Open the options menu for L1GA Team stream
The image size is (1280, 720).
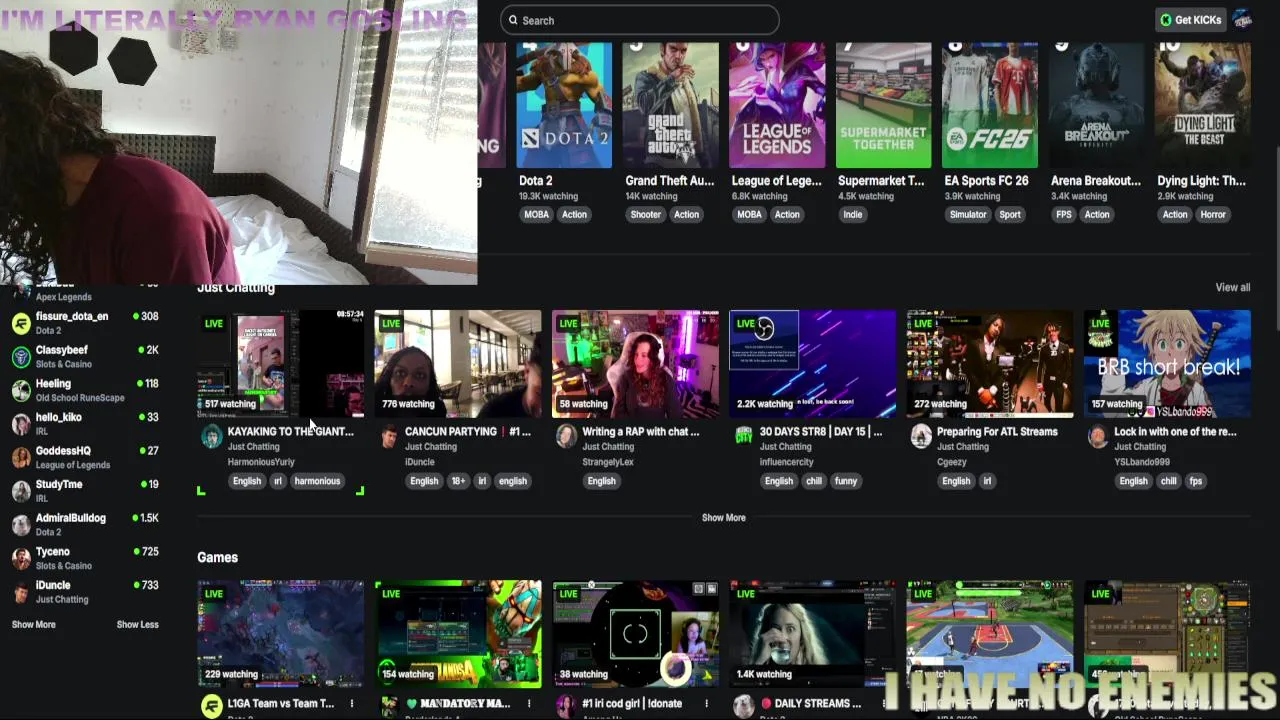click(x=351, y=704)
